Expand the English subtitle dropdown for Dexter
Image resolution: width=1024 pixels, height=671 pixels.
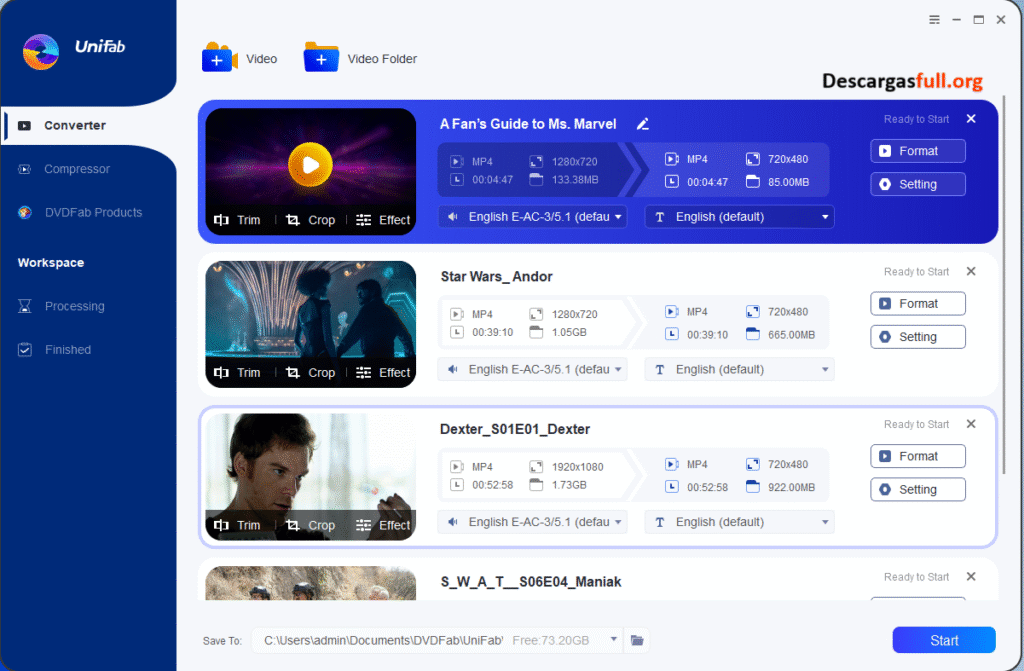pos(738,521)
